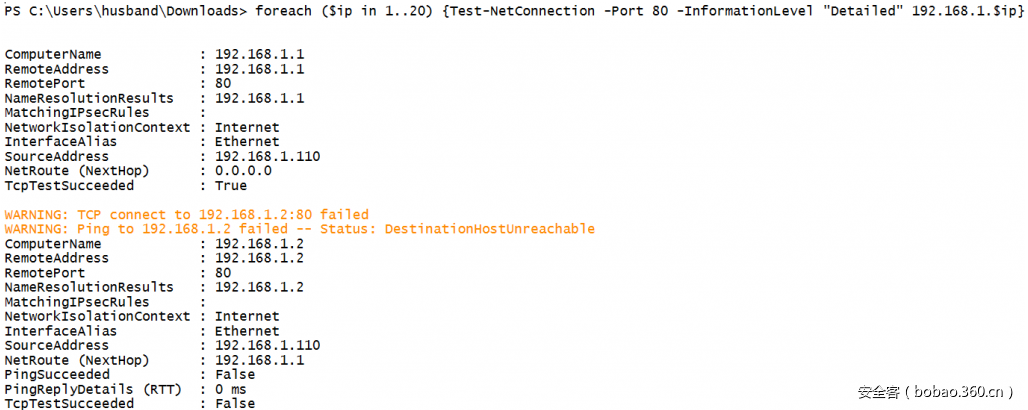
Task: Click the first InterfaceAlias Ethernet value
Action: [x=247, y=142]
